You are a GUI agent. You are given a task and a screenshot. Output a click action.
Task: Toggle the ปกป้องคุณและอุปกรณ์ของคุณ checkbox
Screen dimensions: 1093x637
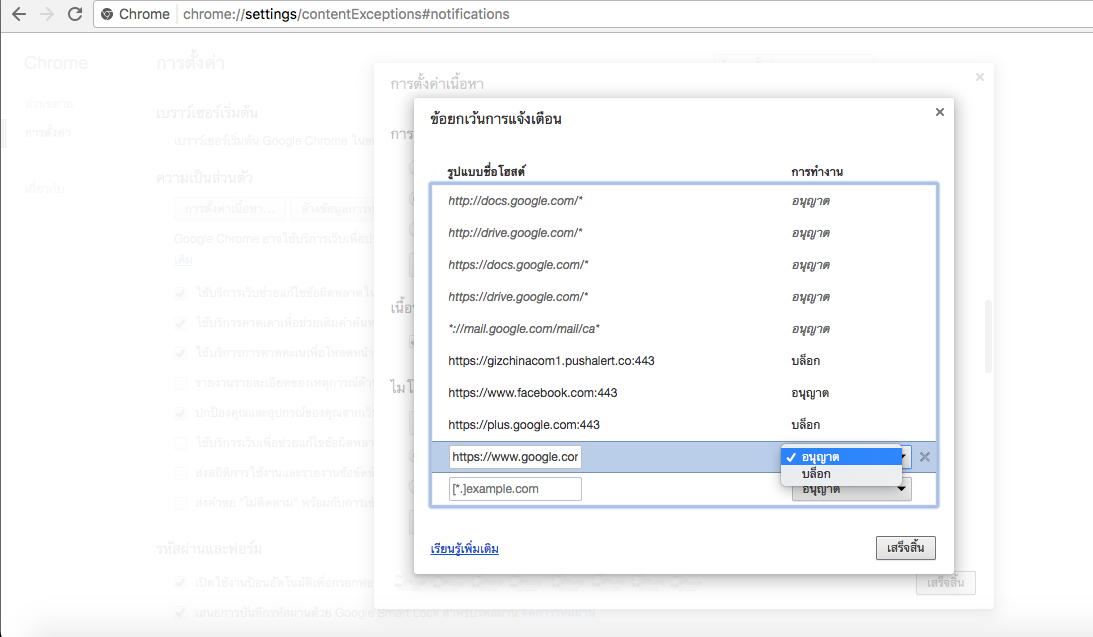(181, 413)
